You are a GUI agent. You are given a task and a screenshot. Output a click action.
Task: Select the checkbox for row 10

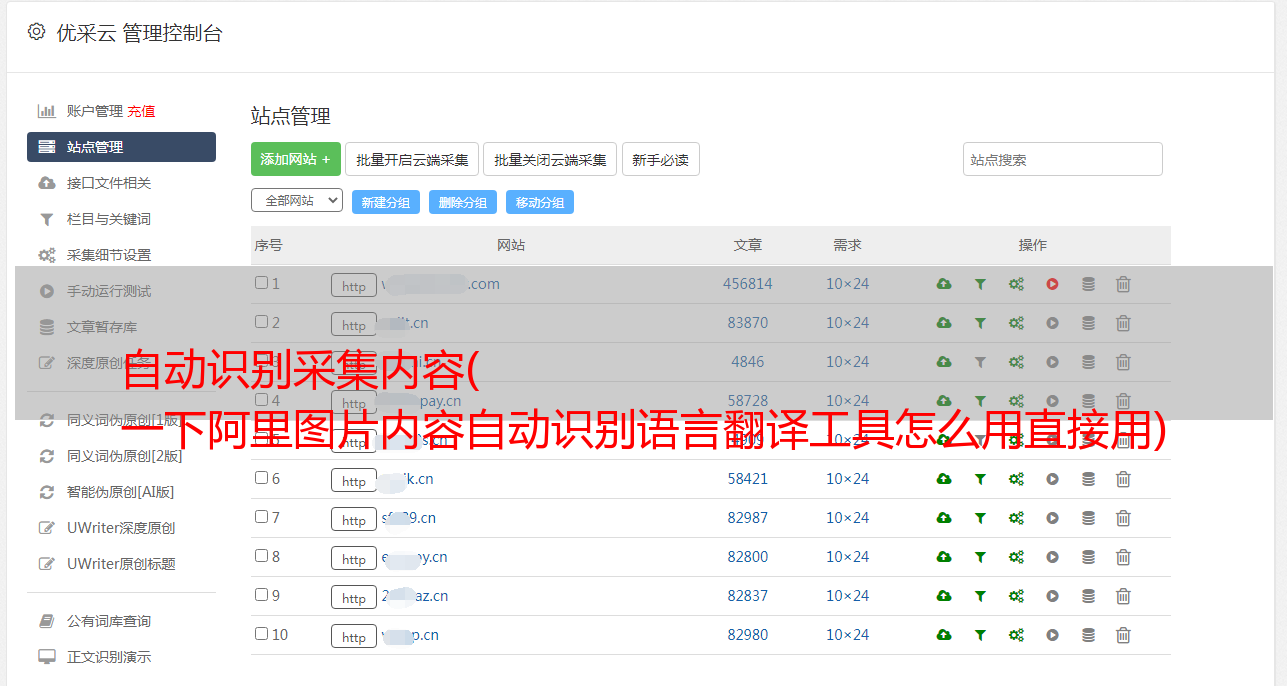click(x=262, y=634)
